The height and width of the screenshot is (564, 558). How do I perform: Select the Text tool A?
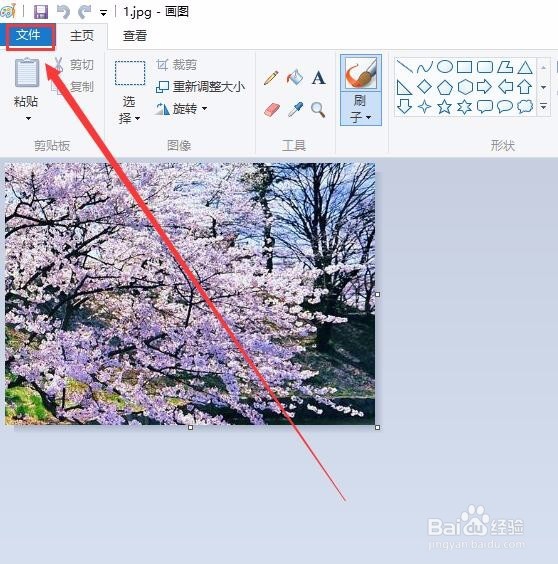coord(319,78)
